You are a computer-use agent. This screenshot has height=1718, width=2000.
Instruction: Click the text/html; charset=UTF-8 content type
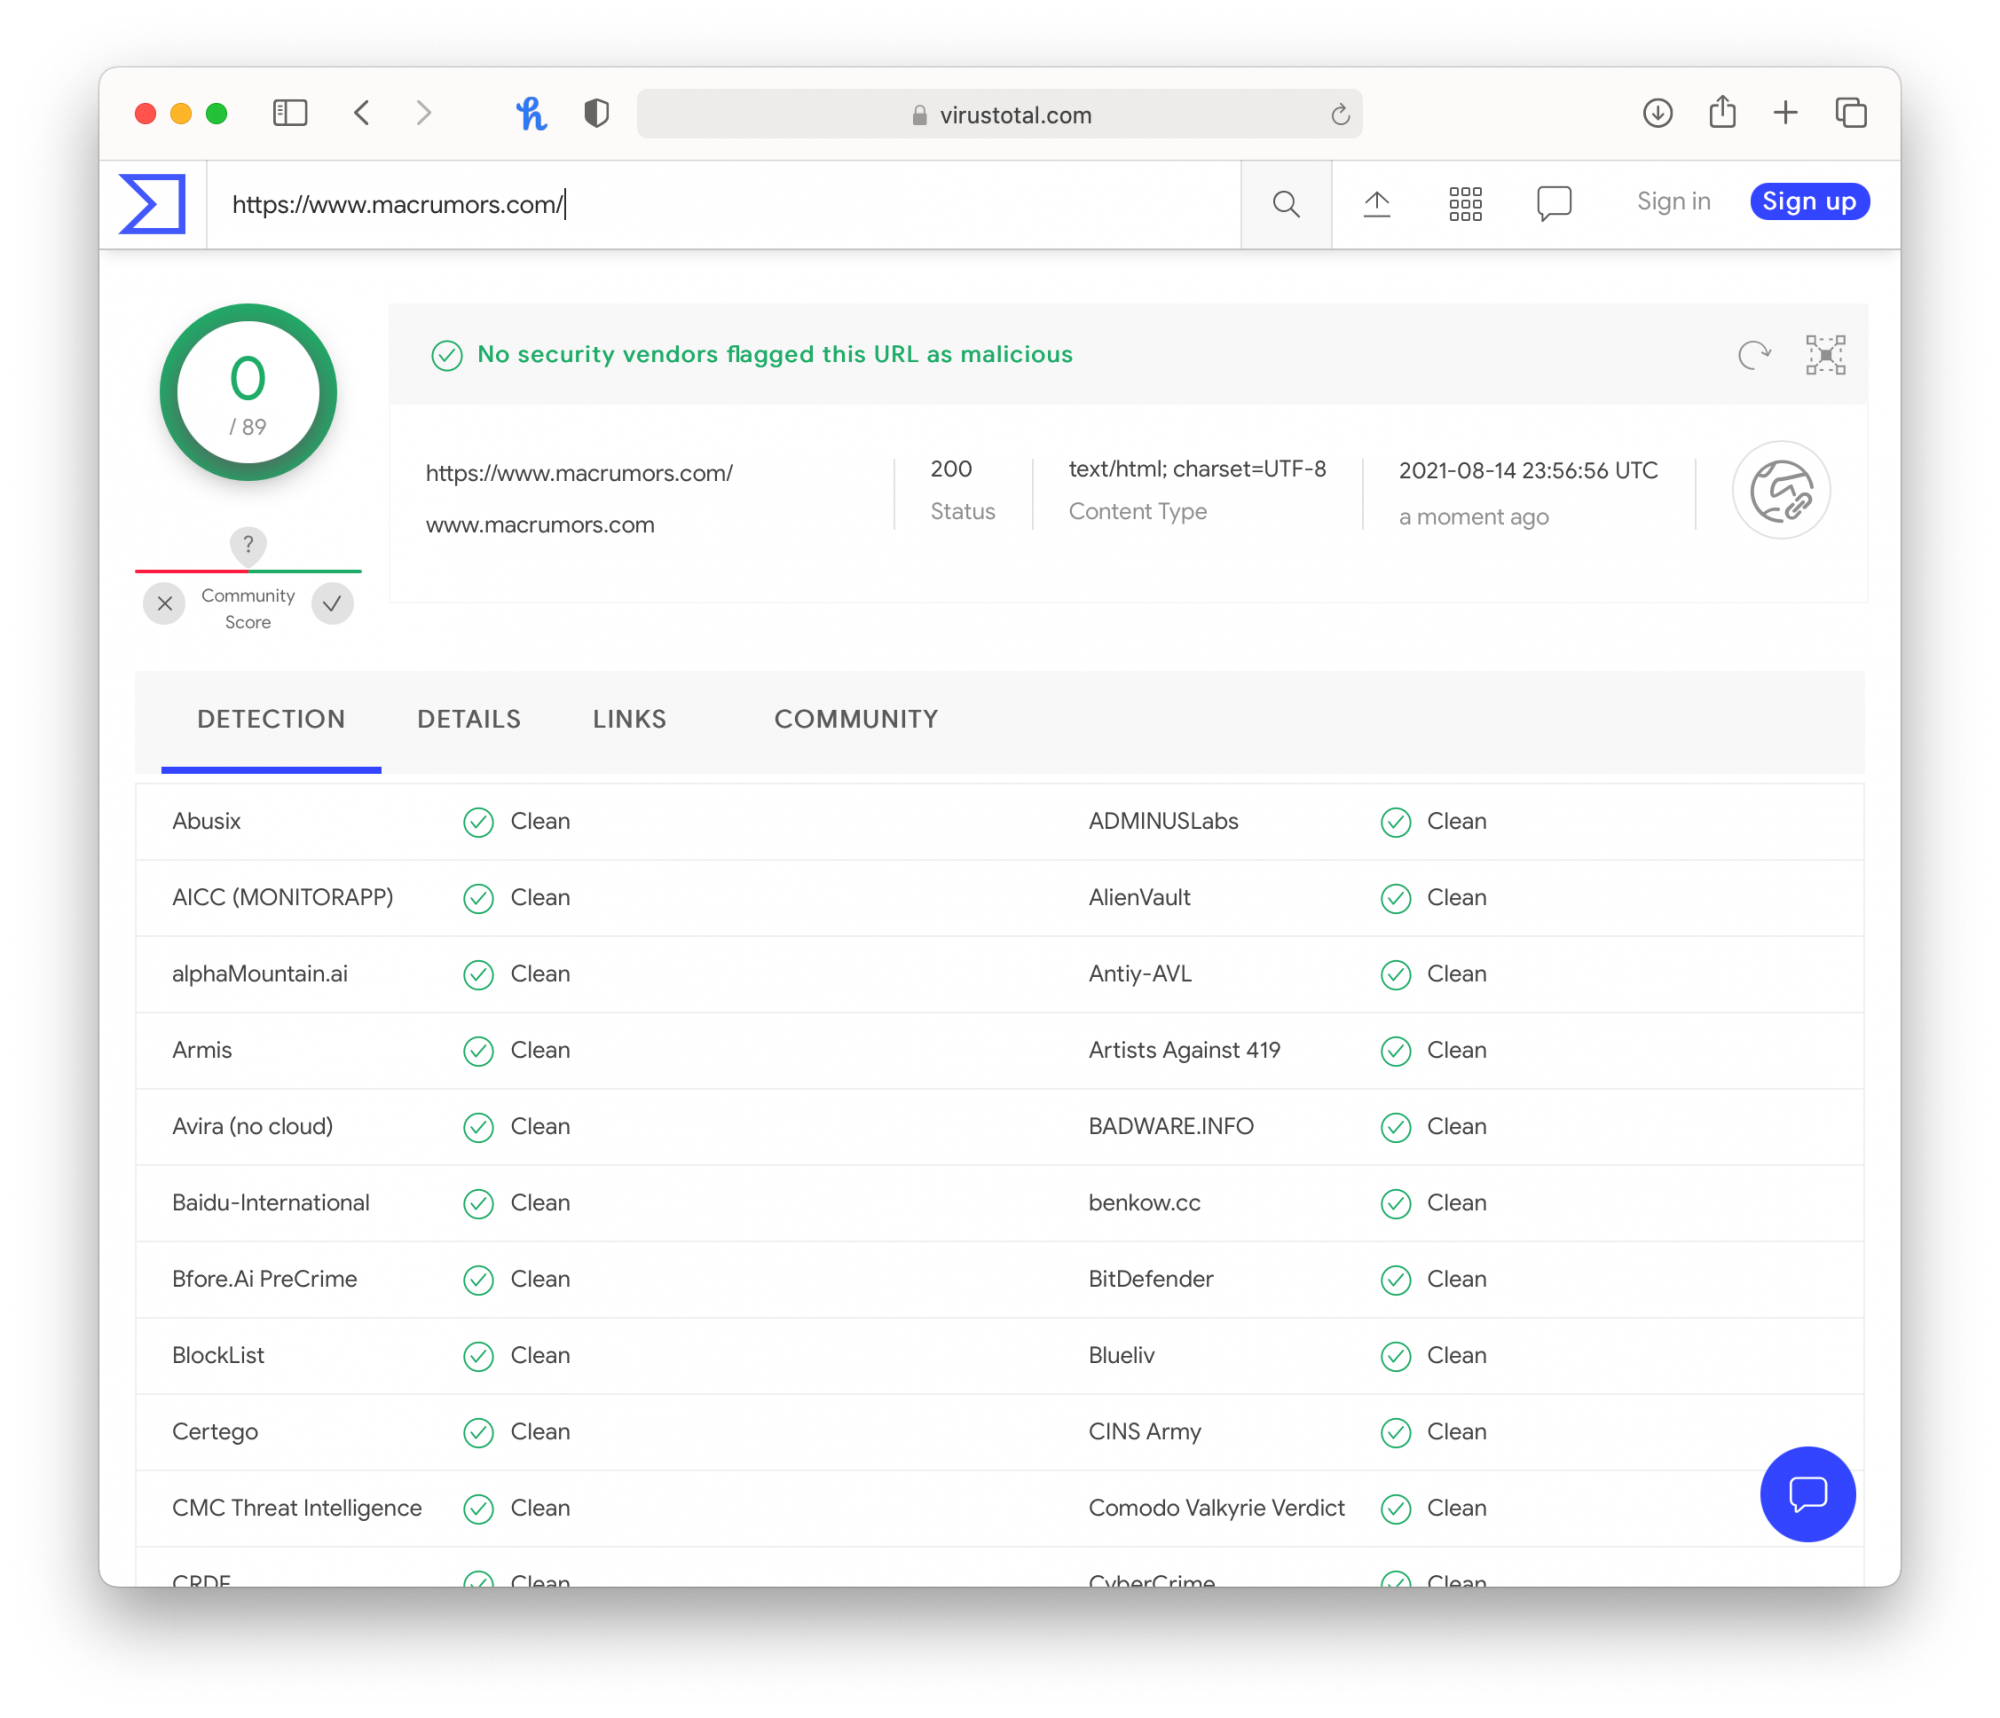coord(1197,469)
